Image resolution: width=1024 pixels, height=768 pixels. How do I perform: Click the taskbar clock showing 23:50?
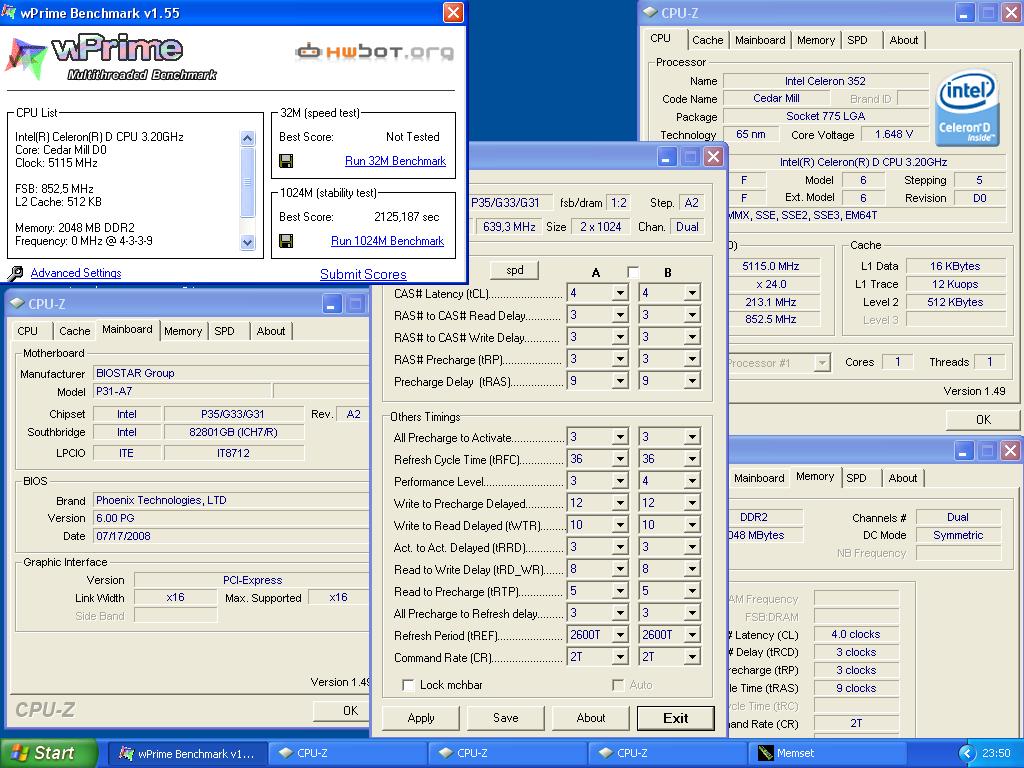click(x=996, y=754)
